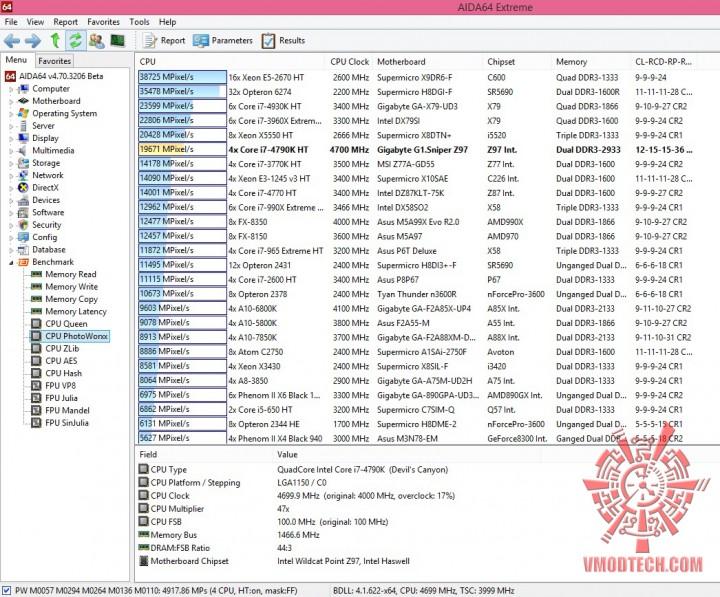Select the Config icon in tree
Screen dimensions: 720x597
[23, 237]
